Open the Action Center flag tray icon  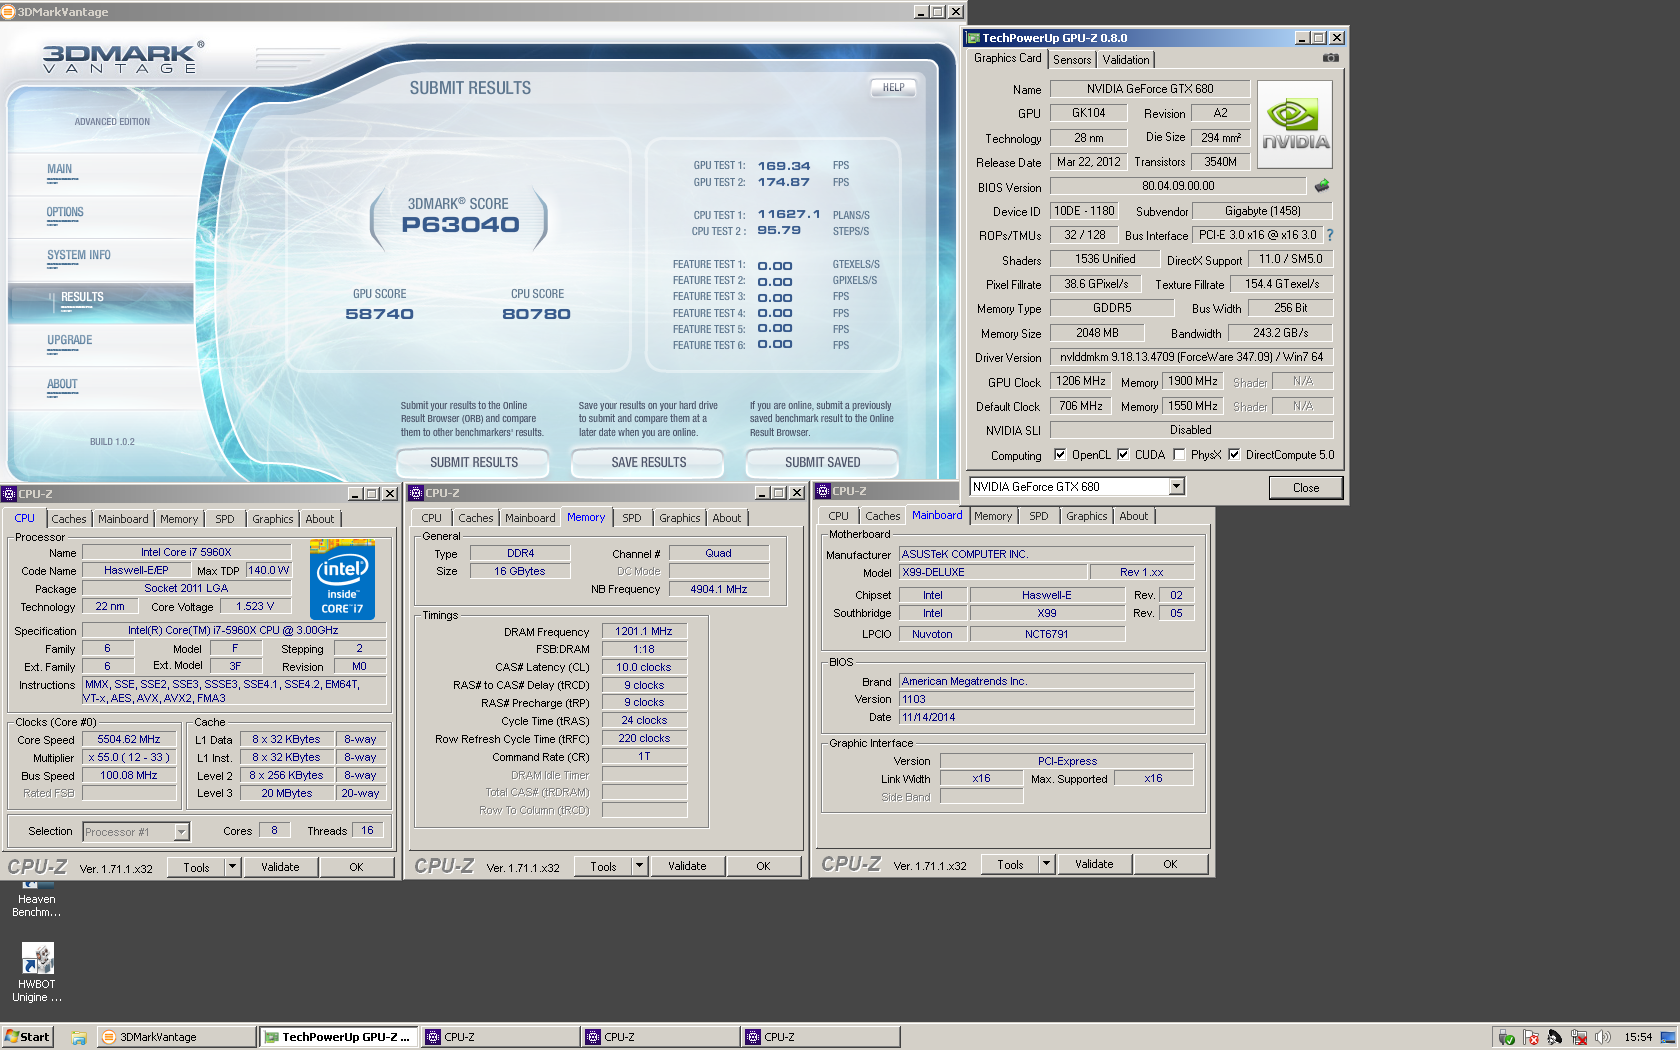(1530, 1037)
